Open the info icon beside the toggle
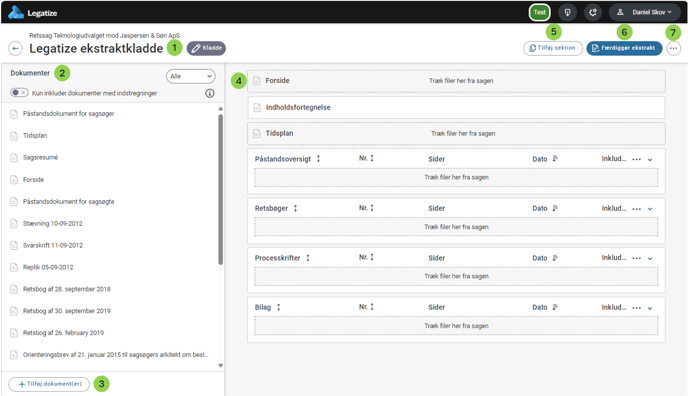 coord(210,93)
